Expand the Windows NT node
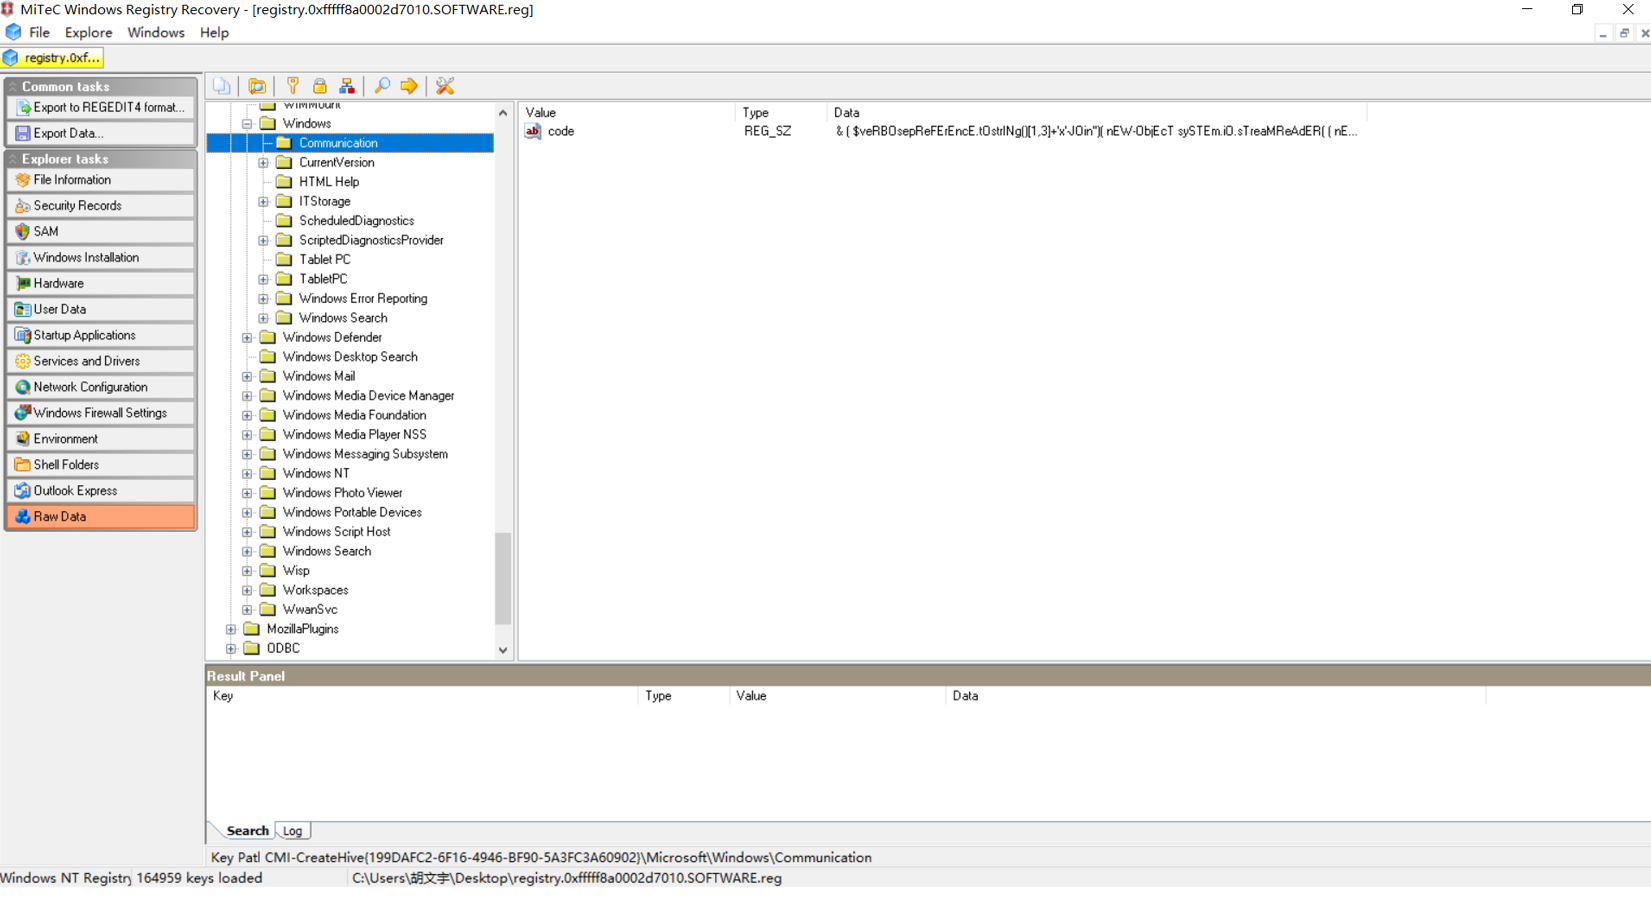The image size is (1651, 898). (247, 474)
